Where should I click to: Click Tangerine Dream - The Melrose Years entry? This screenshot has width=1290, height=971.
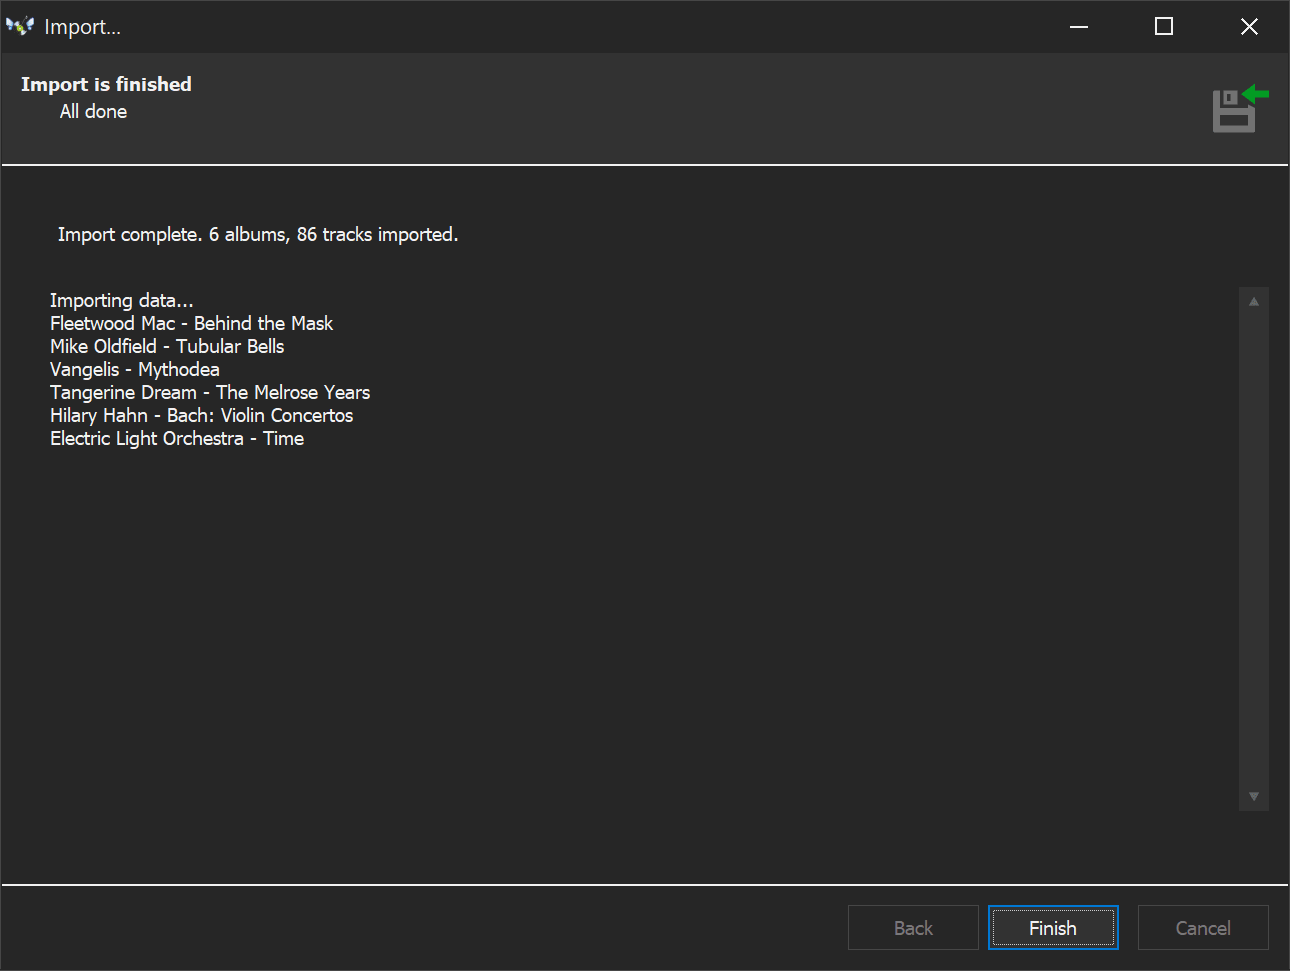click(x=210, y=392)
